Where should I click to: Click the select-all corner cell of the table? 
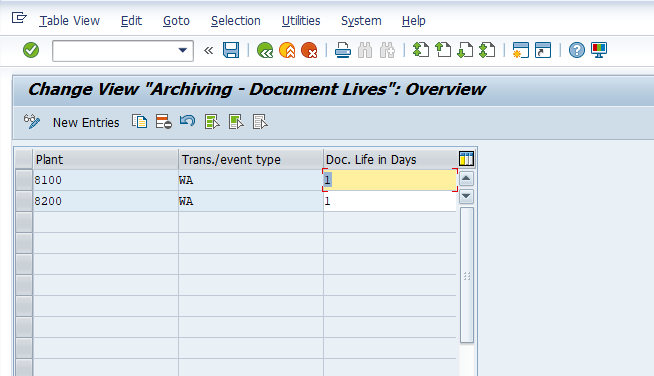click(24, 159)
